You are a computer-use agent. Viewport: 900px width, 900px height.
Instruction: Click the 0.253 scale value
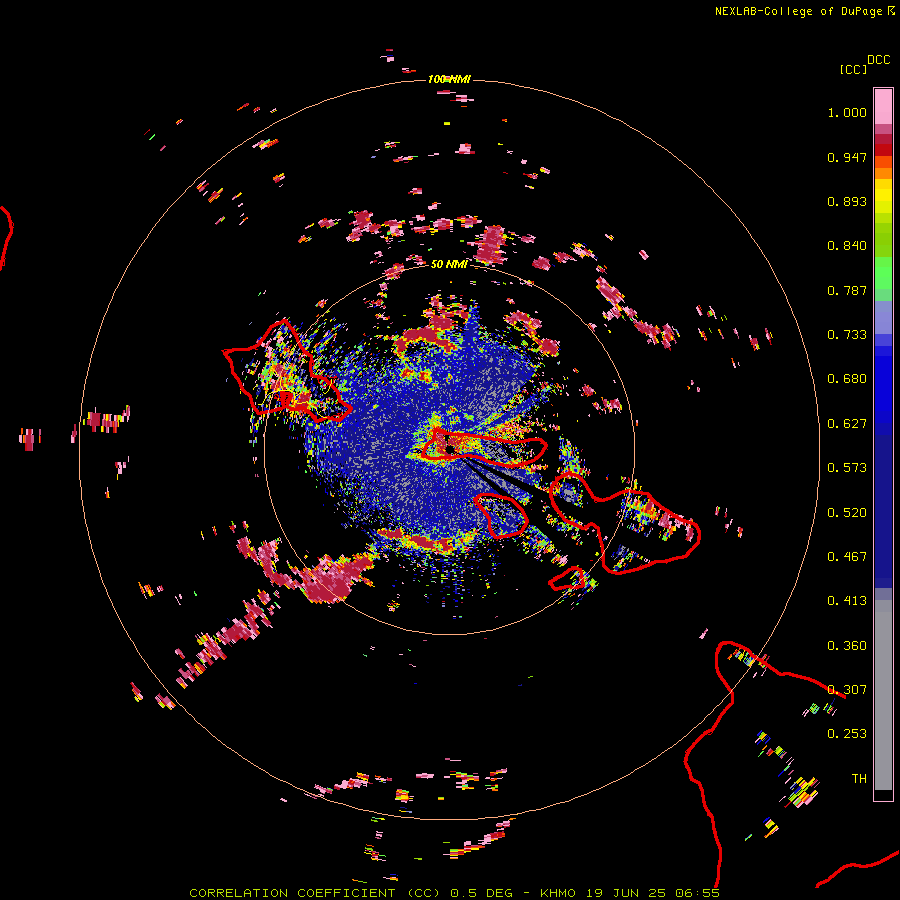(847, 734)
